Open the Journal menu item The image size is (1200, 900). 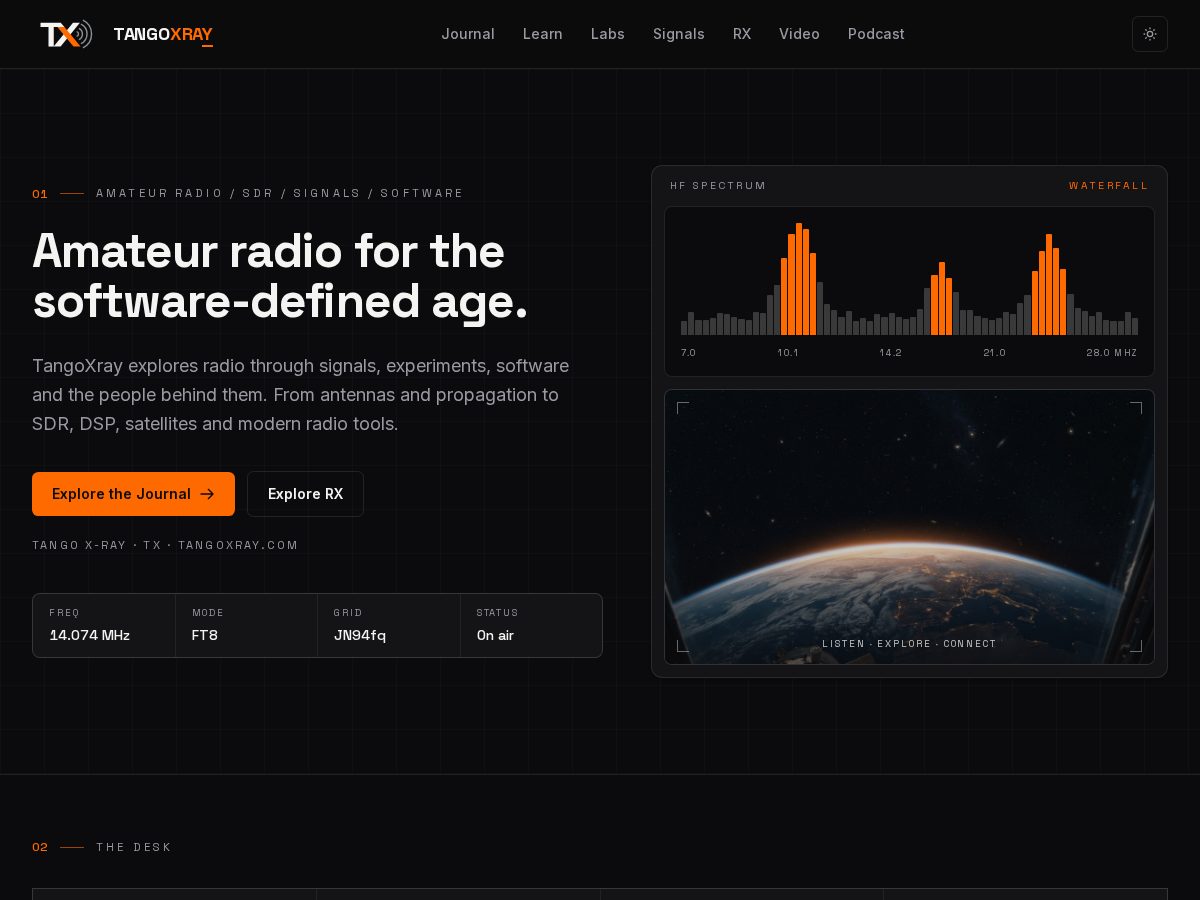(468, 34)
